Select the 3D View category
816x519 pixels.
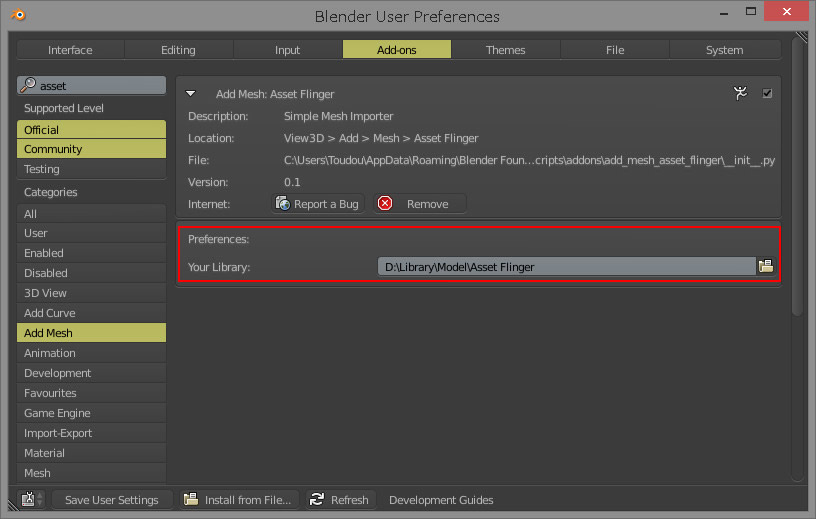(x=92, y=293)
